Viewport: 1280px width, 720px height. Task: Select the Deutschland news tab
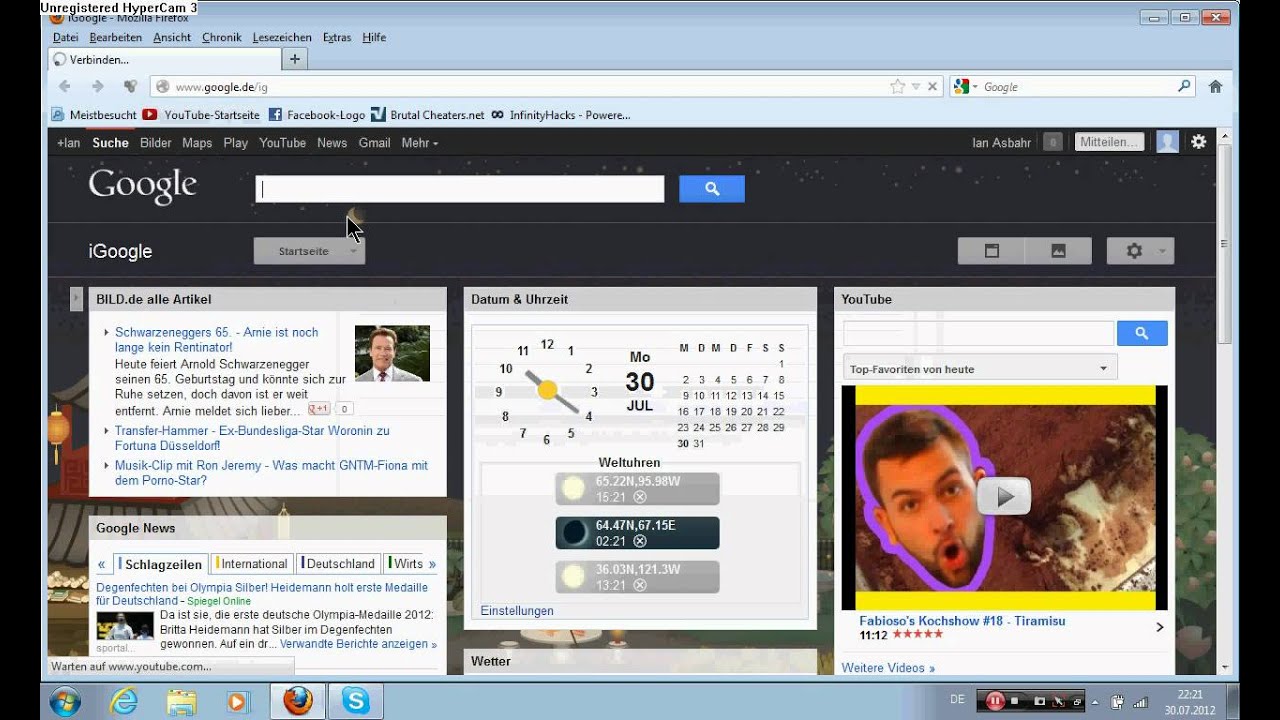tap(339, 564)
